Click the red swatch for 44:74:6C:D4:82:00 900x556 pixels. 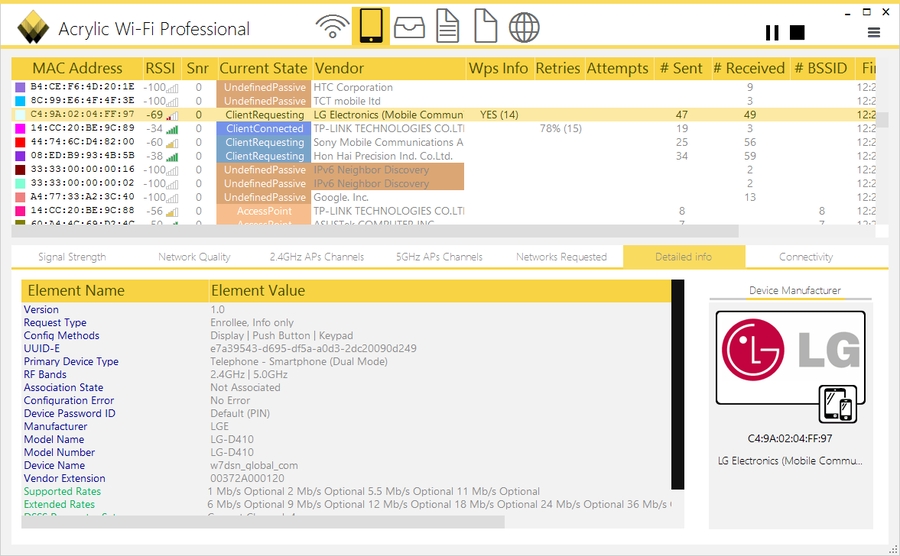pyautogui.click(x=20, y=143)
